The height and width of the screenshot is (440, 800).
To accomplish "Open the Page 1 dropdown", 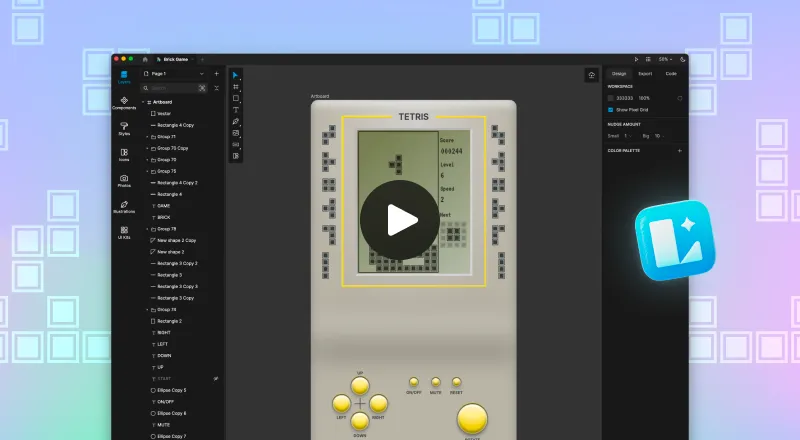I will click(x=173, y=74).
